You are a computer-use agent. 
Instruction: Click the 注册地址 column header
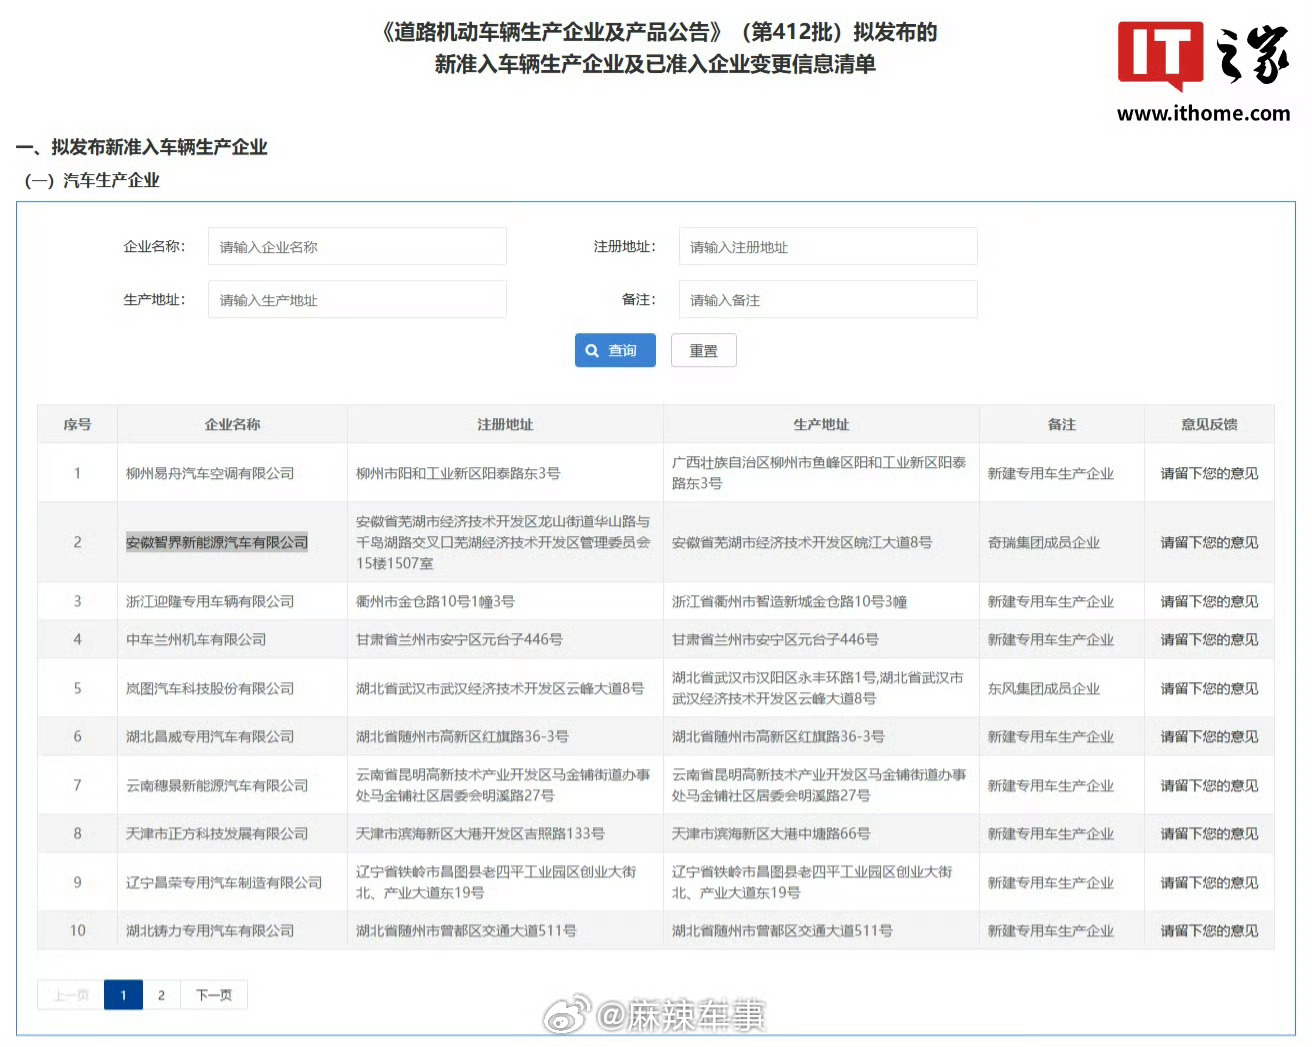[x=505, y=424]
